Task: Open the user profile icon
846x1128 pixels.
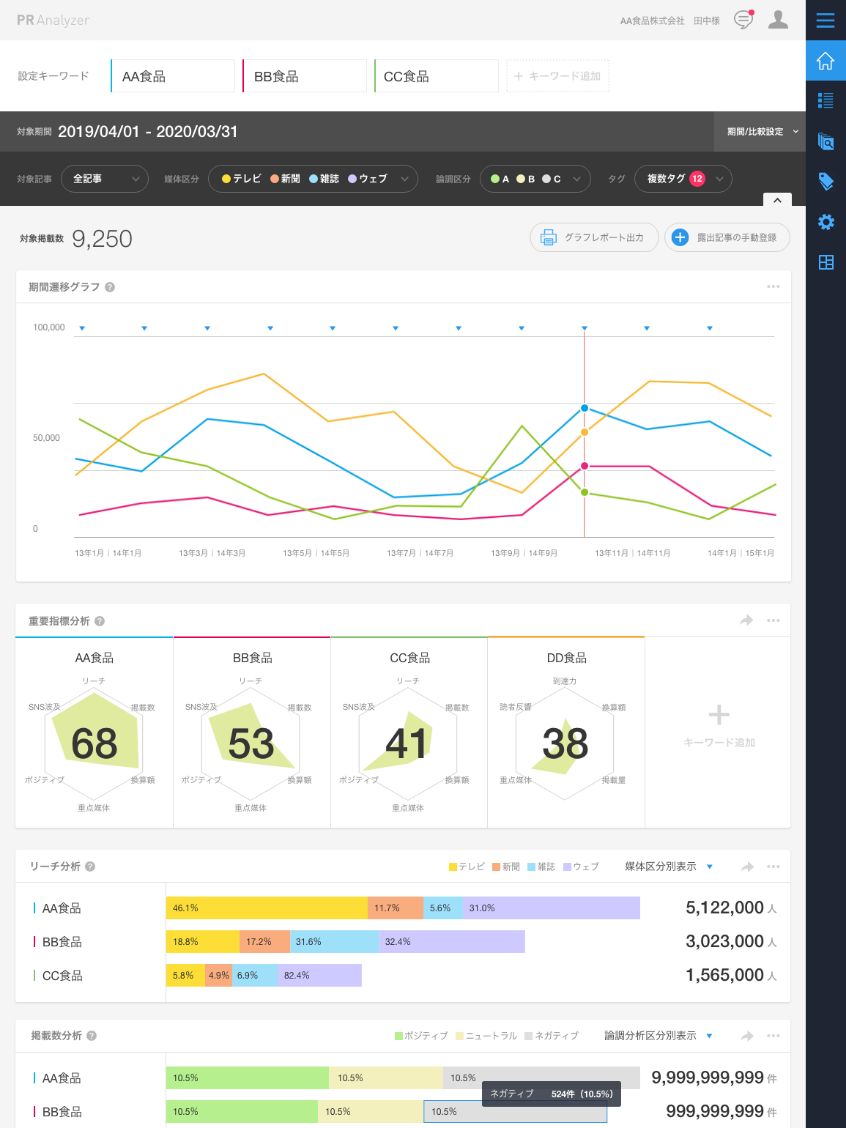Action: [x=778, y=20]
